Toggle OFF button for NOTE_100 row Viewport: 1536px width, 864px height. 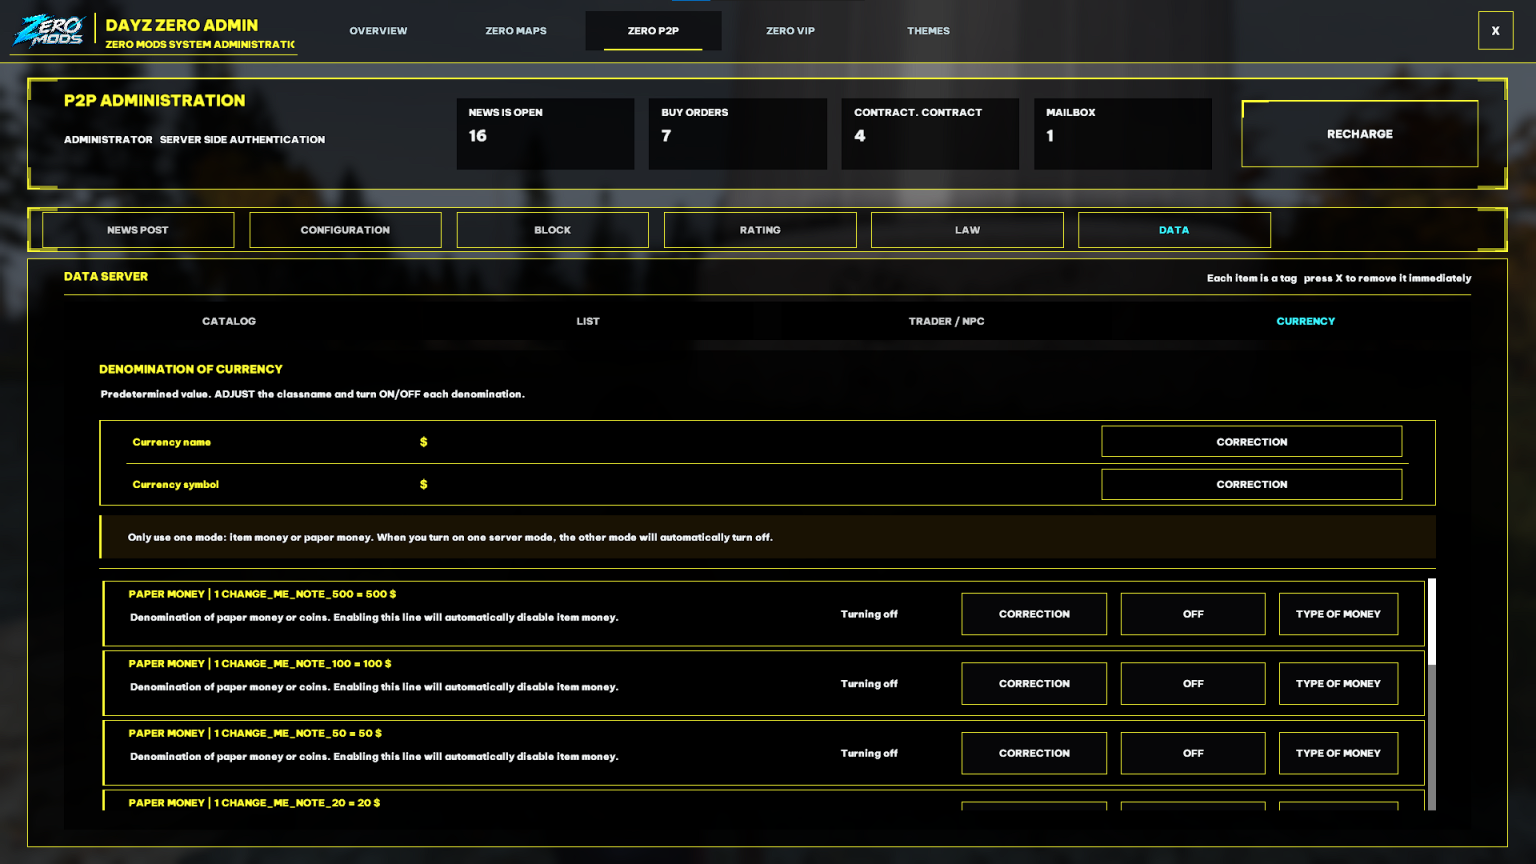click(1193, 684)
